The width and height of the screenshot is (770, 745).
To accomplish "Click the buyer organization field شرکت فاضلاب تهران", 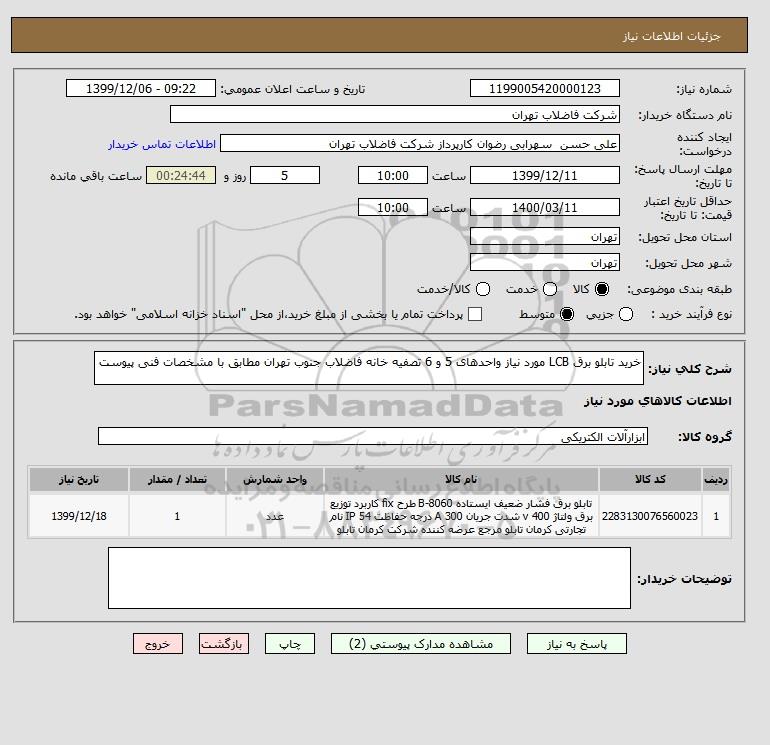I will click(395, 114).
